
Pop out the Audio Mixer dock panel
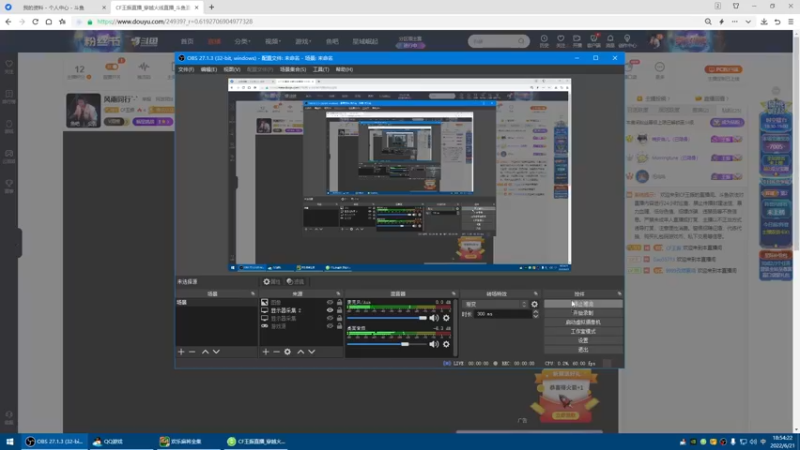pyautogui.click(x=454, y=294)
